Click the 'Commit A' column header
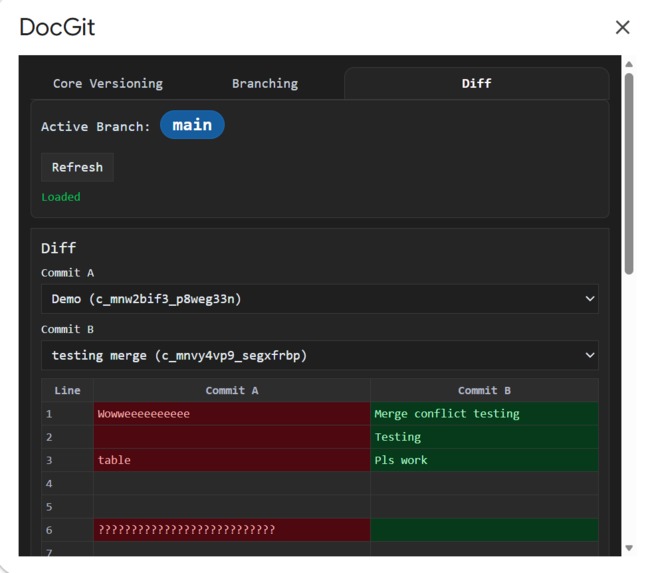The width and height of the screenshot is (646, 573). click(232, 391)
